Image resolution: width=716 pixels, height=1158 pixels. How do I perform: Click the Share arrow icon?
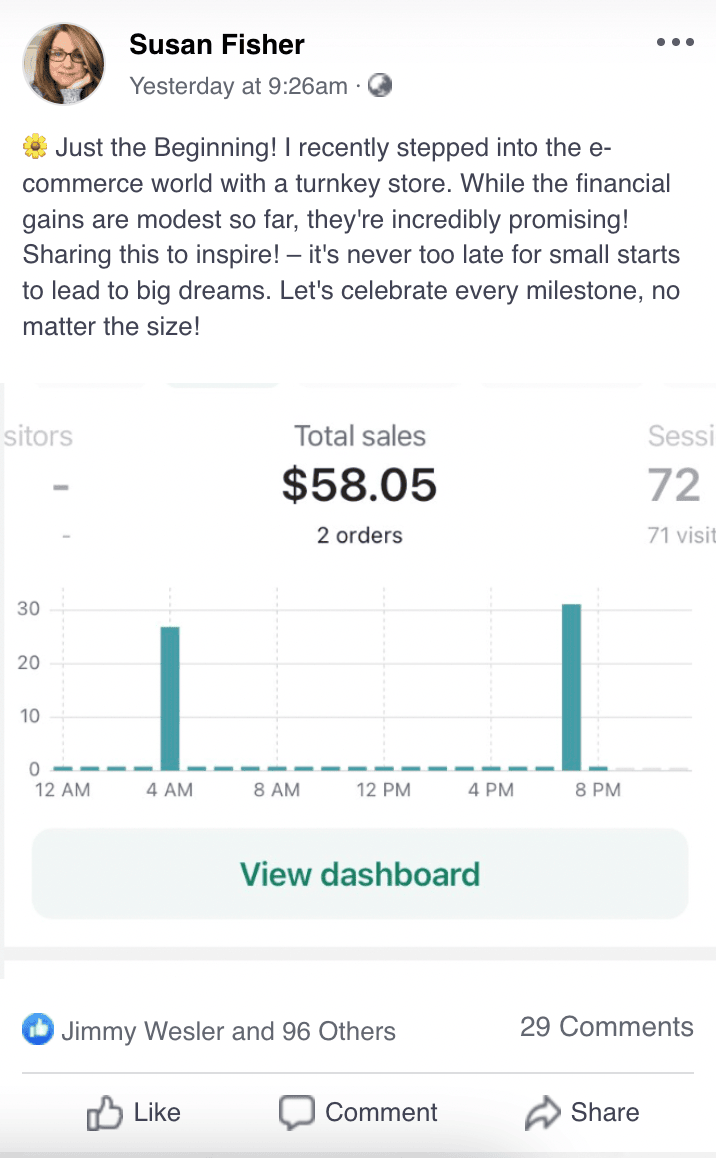coord(542,1113)
